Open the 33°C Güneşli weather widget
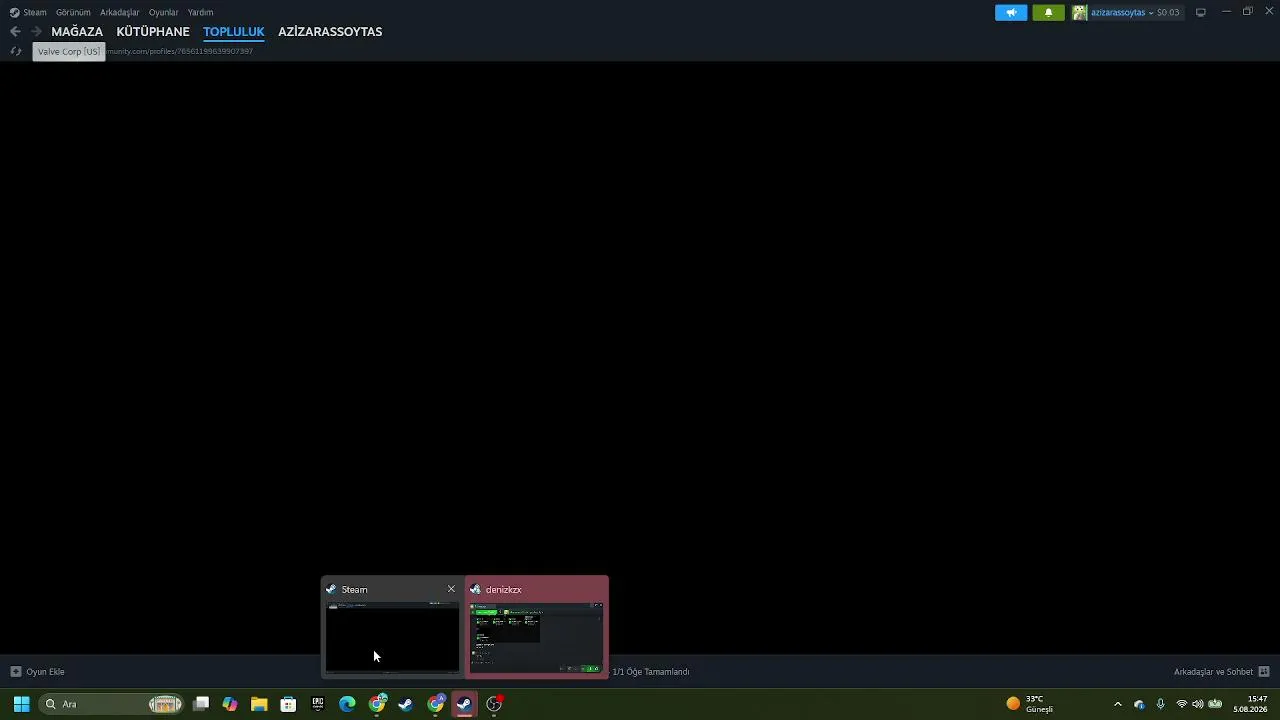Image resolution: width=1280 pixels, height=720 pixels. (x=1030, y=704)
